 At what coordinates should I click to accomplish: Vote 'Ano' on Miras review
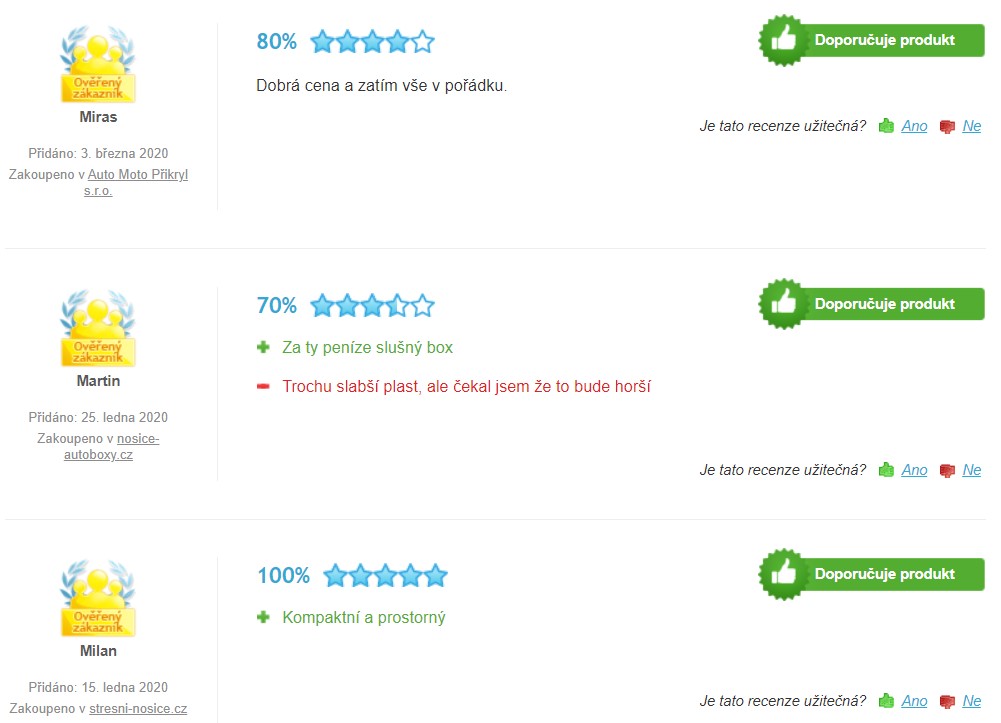[914, 126]
